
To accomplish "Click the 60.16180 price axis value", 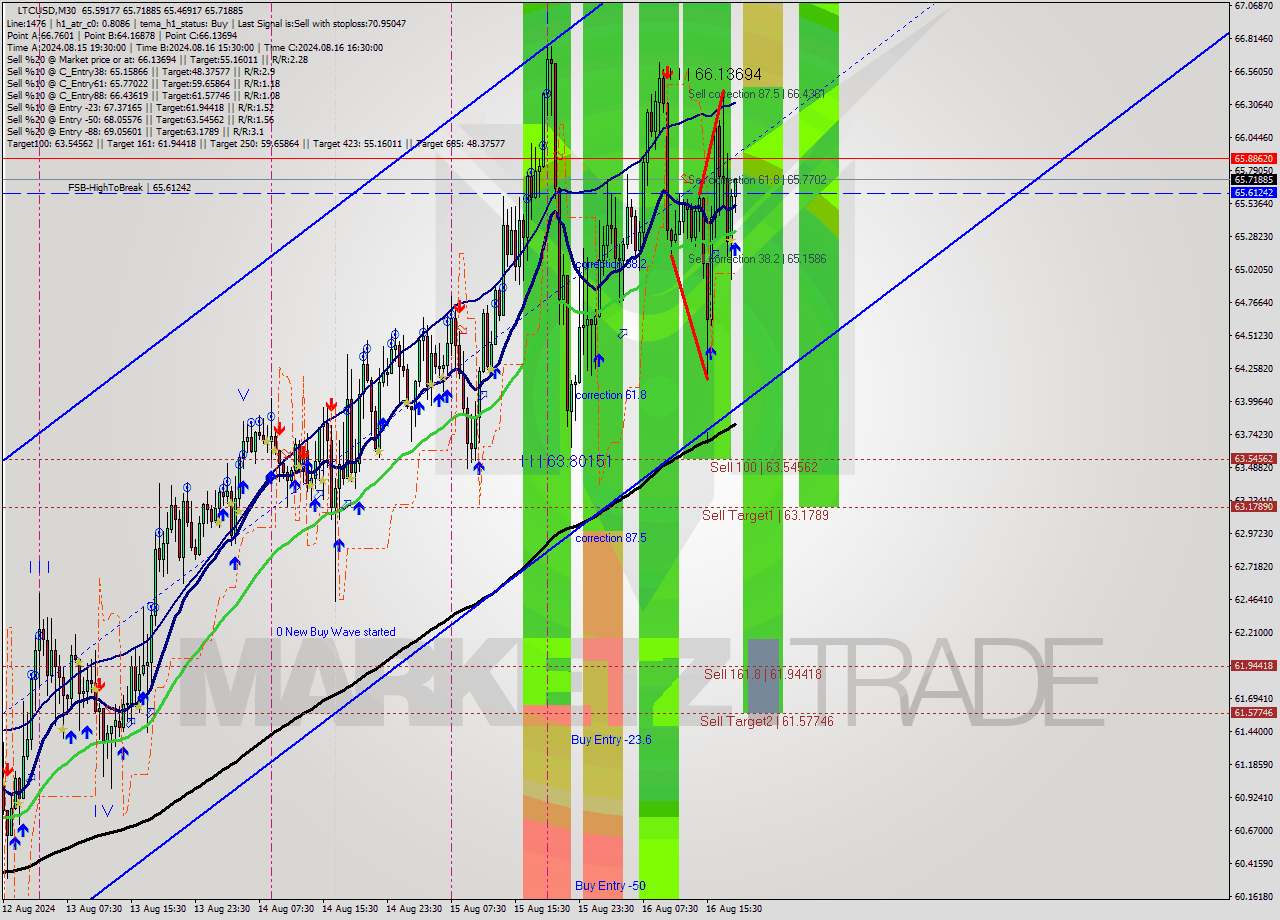I will (1254, 897).
